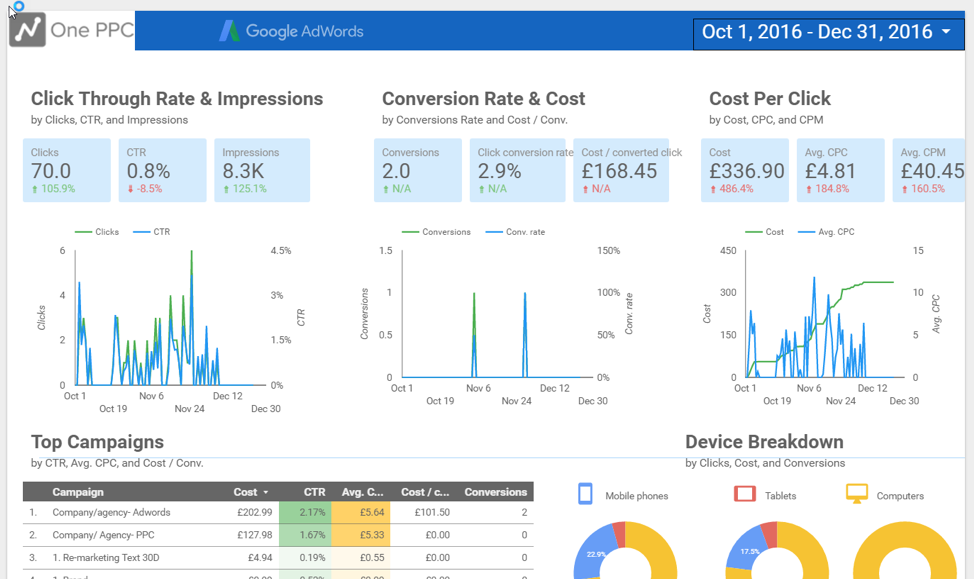Click the green 2.17% CTR cell
974x579 pixels.
[305, 512]
